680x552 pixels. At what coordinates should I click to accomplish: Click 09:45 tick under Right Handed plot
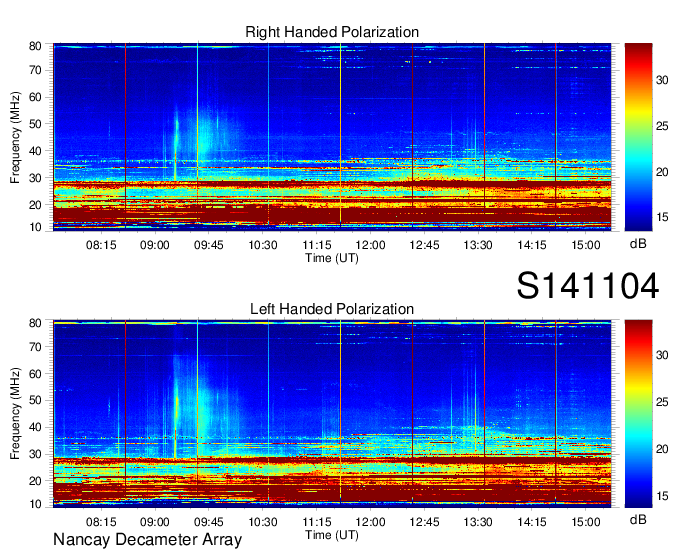[x=209, y=245]
